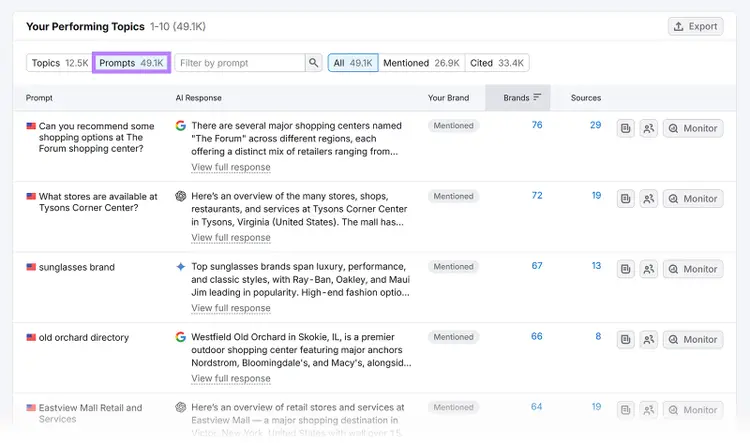750x443 pixels.
Task: View full response for old orchard directory
Action: (231, 378)
